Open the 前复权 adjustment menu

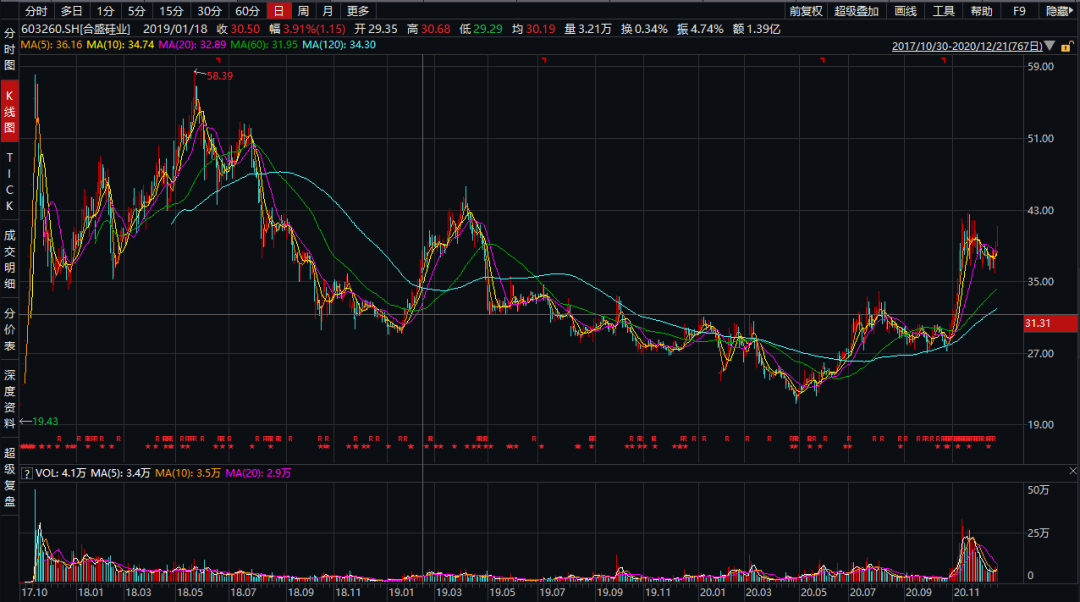click(x=806, y=11)
